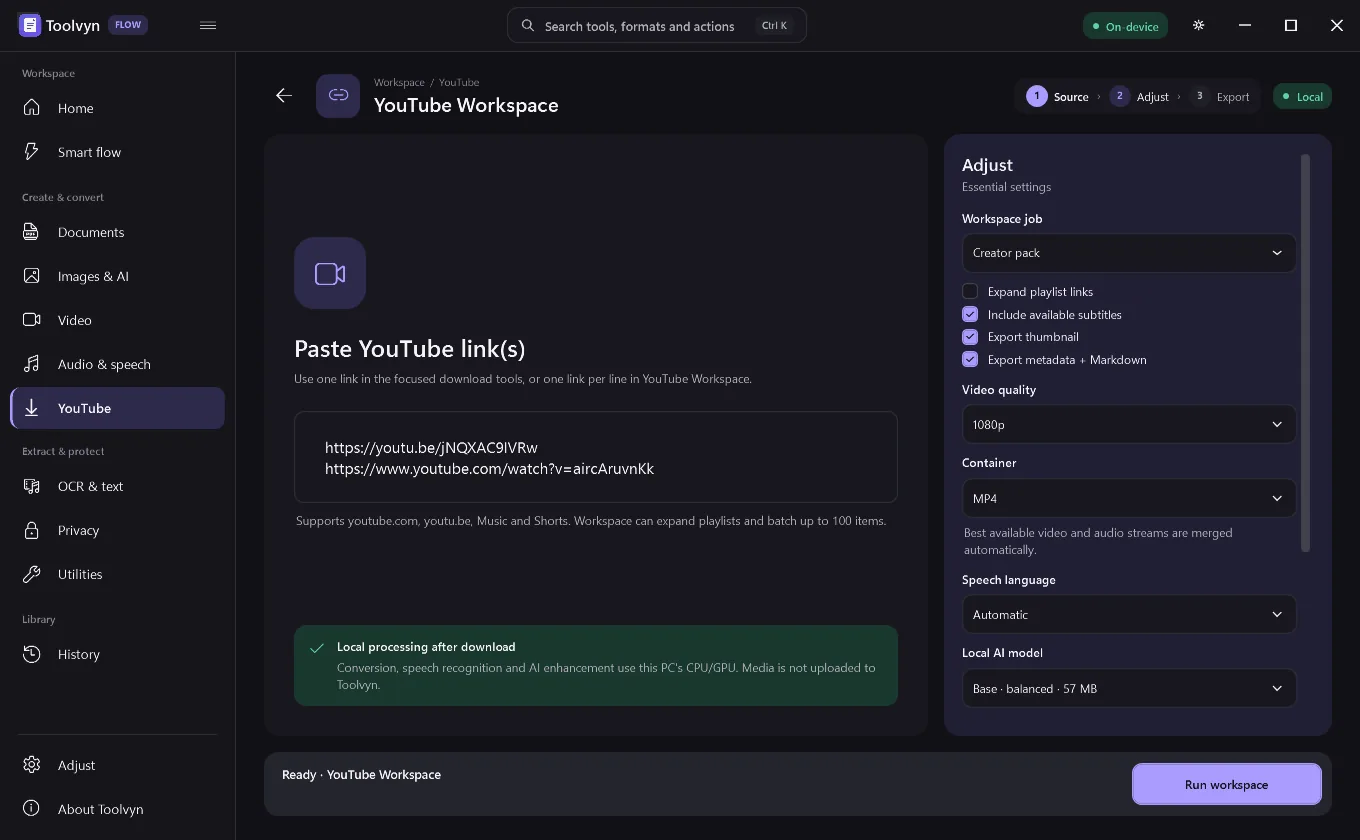This screenshot has height=840, width=1360.
Task: Open the Video quality 1080p dropdown
Action: pos(1129,424)
